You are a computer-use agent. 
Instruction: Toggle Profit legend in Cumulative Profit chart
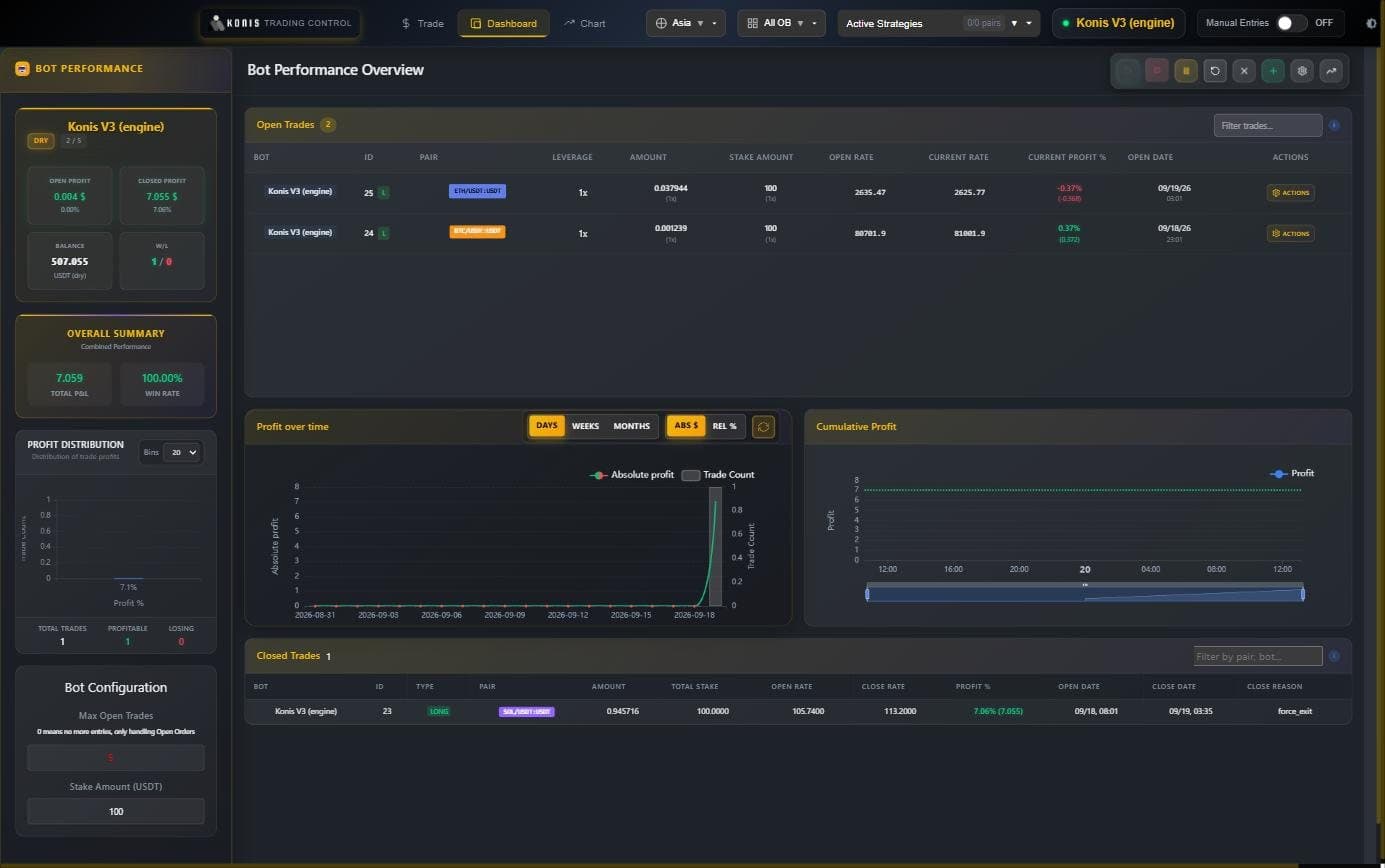1292,473
